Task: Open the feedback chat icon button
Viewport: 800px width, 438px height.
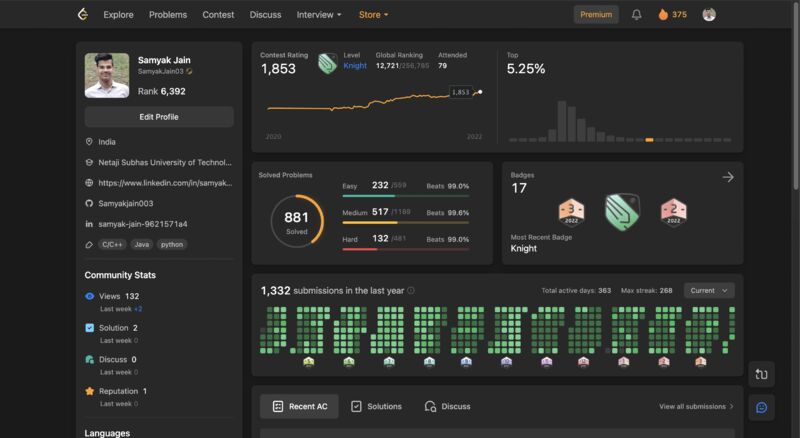Action: point(761,407)
